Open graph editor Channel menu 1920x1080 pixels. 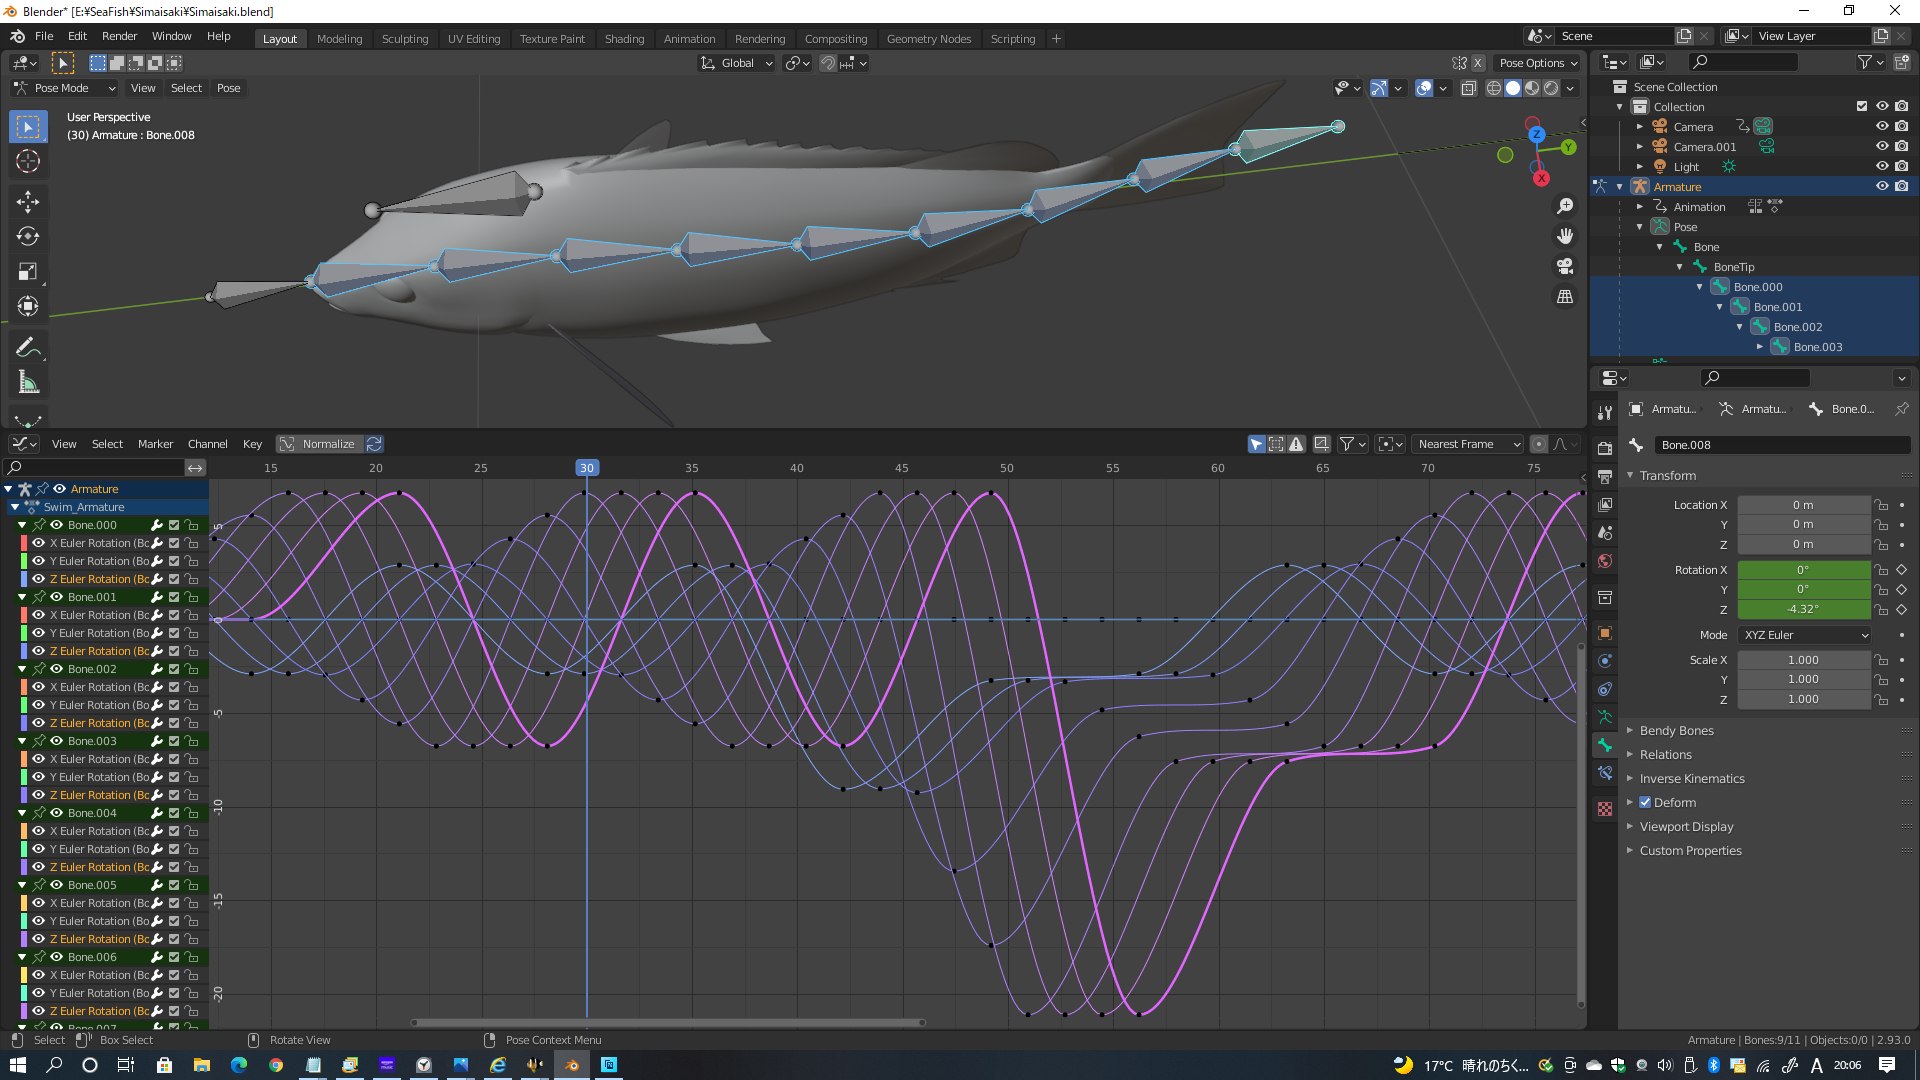click(x=207, y=444)
